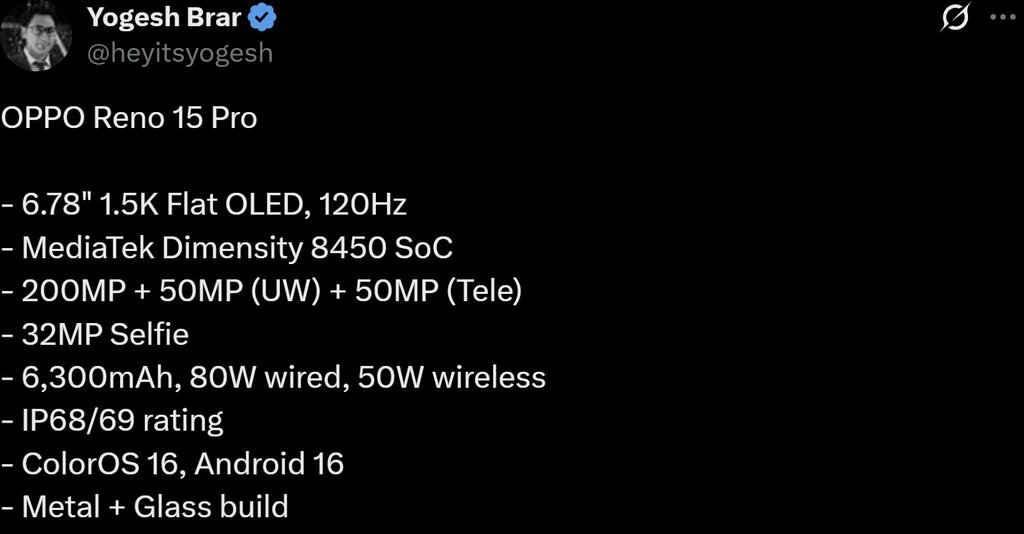Image resolution: width=1024 pixels, height=534 pixels.
Task: Click the blue verified badge
Action: (x=277, y=18)
